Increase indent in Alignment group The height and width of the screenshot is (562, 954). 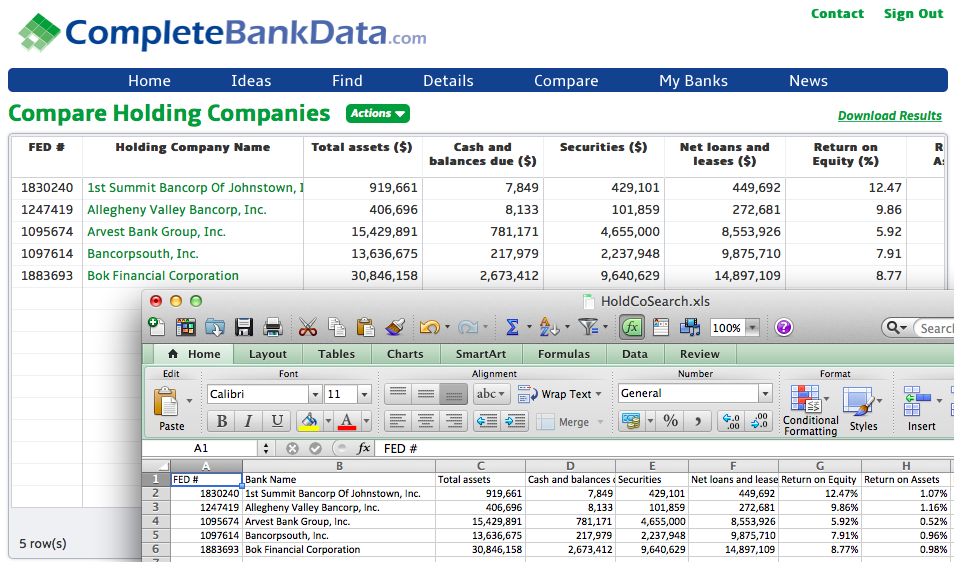(515, 421)
